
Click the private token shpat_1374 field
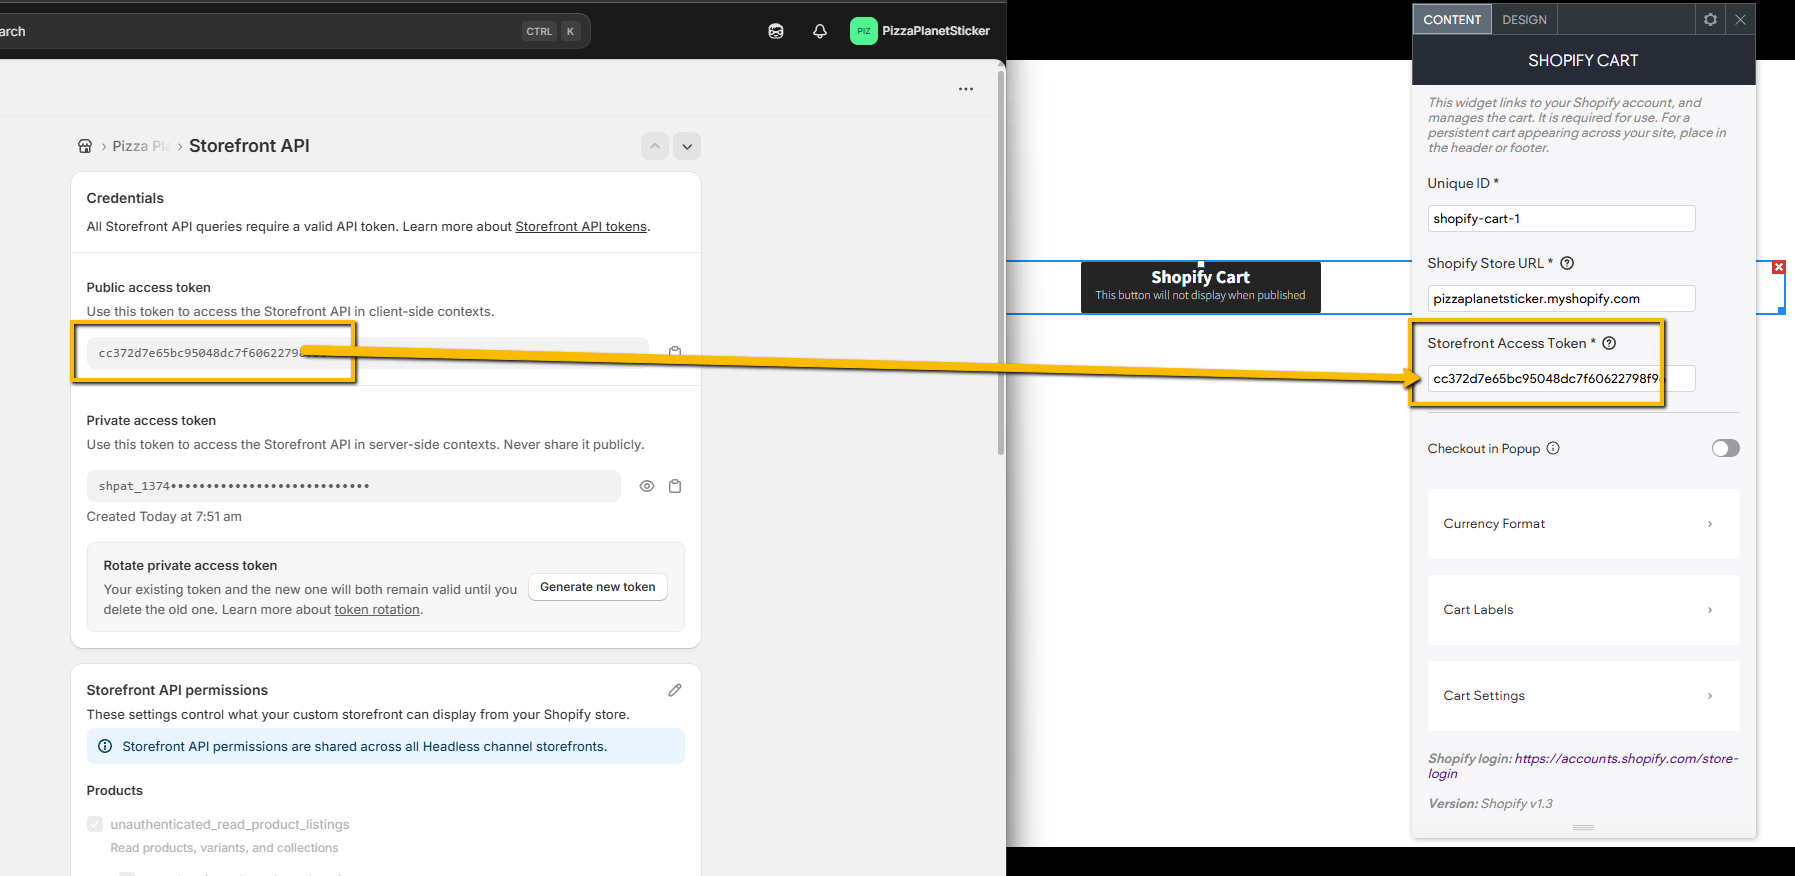[x=353, y=486]
